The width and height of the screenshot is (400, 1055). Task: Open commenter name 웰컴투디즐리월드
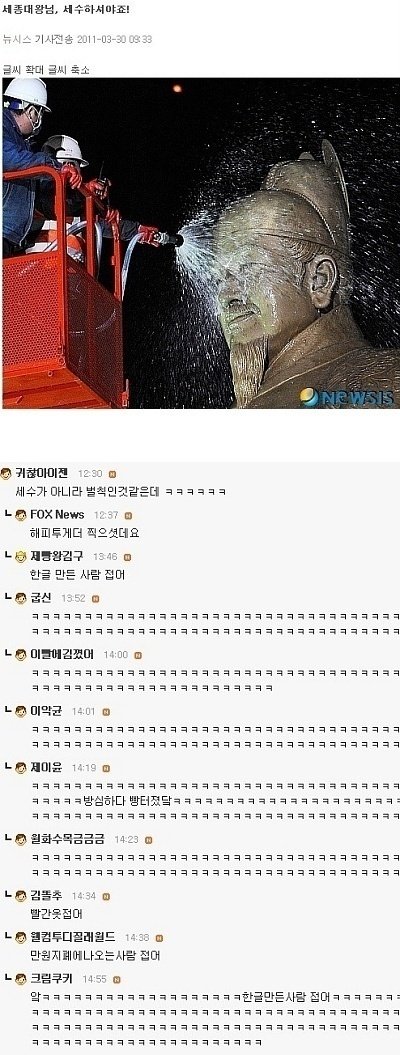pos(73,937)
